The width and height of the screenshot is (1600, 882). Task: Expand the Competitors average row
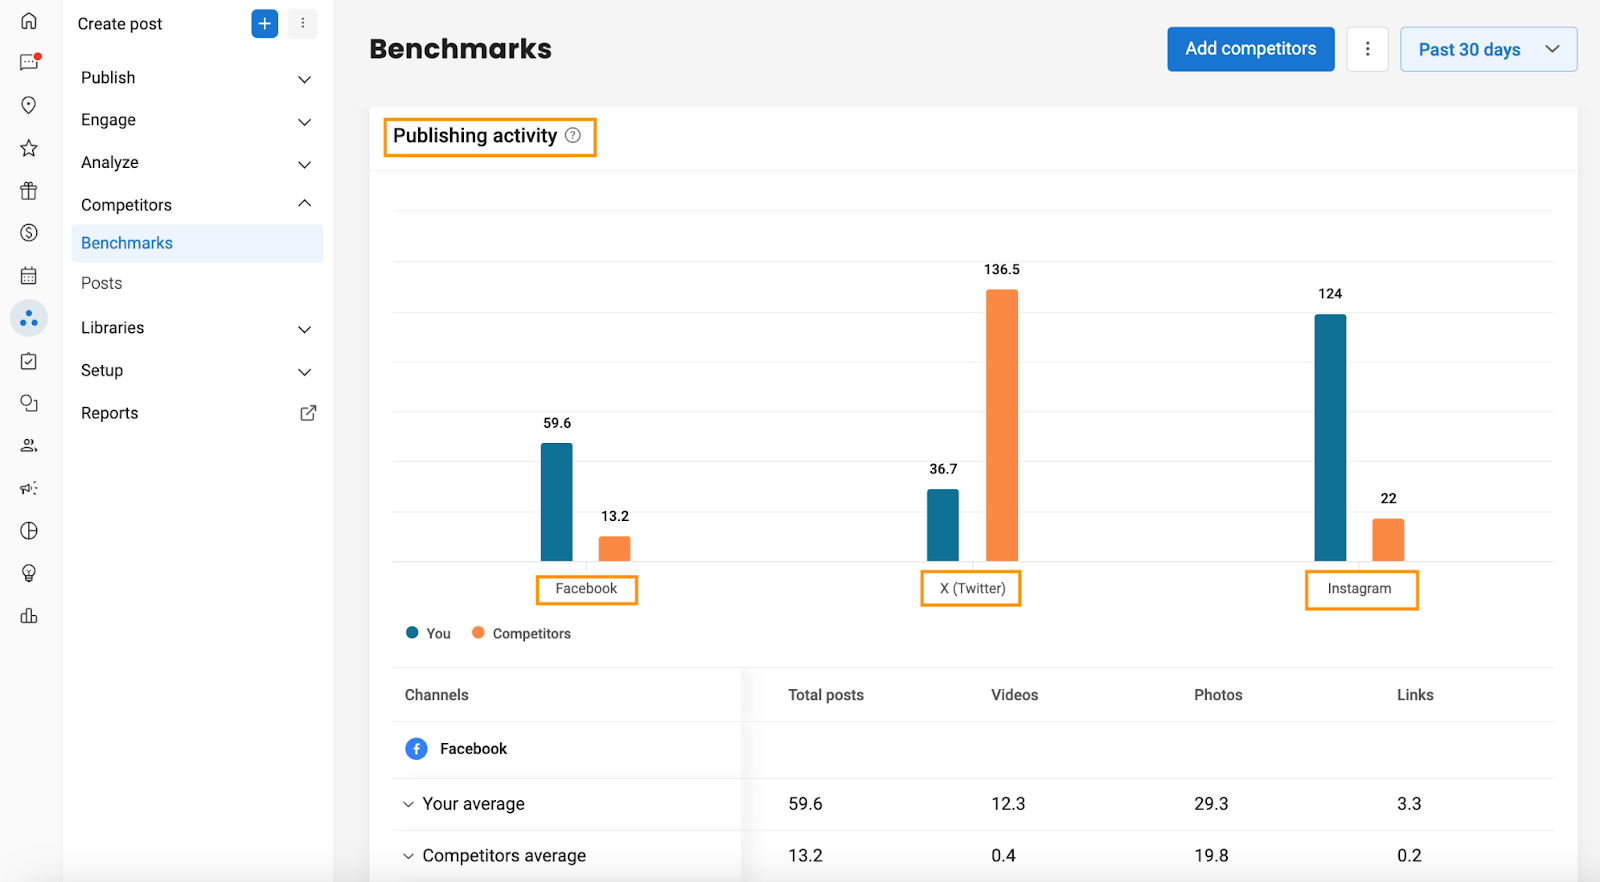click(x=408, y=856)
